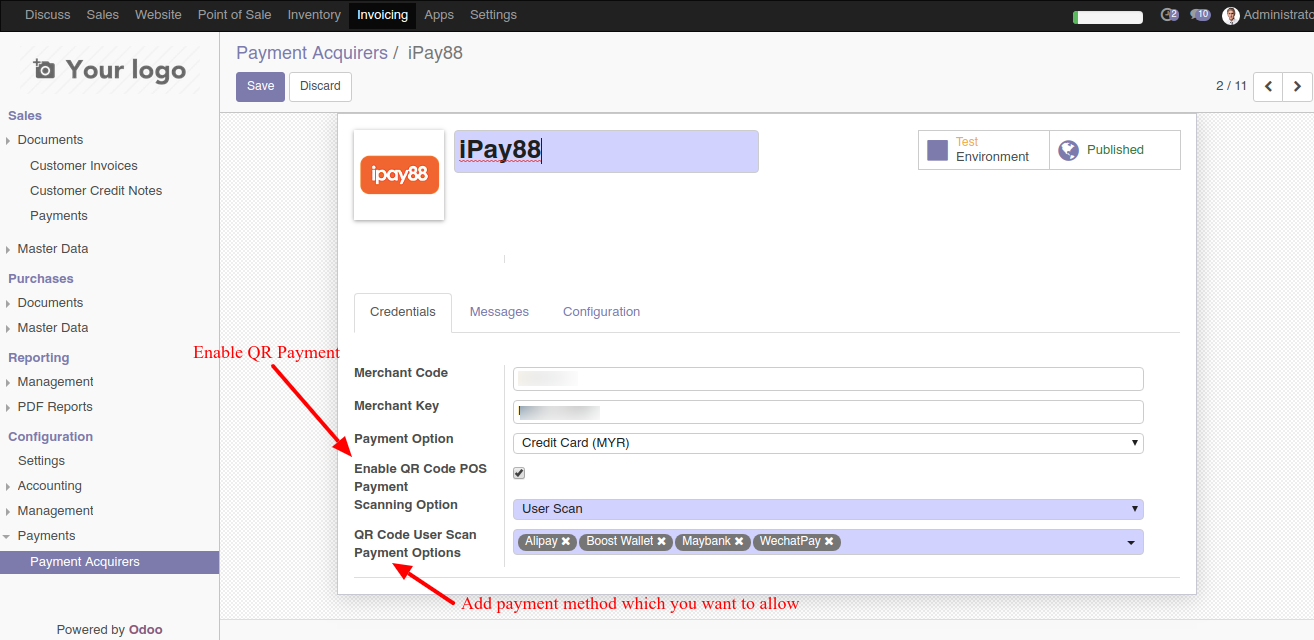Click the Test Environment square icon

[x=937, y=150]
